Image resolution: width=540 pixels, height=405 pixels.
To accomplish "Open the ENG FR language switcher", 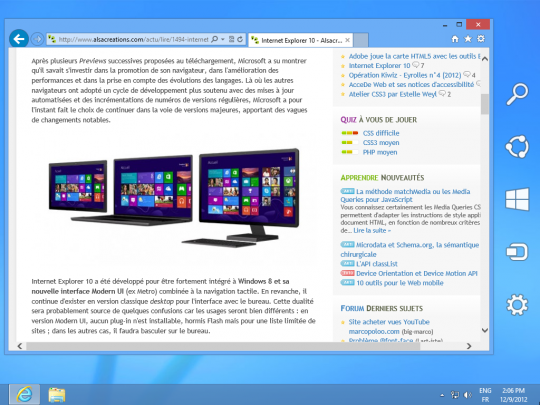I will click(x=485, y=395).
